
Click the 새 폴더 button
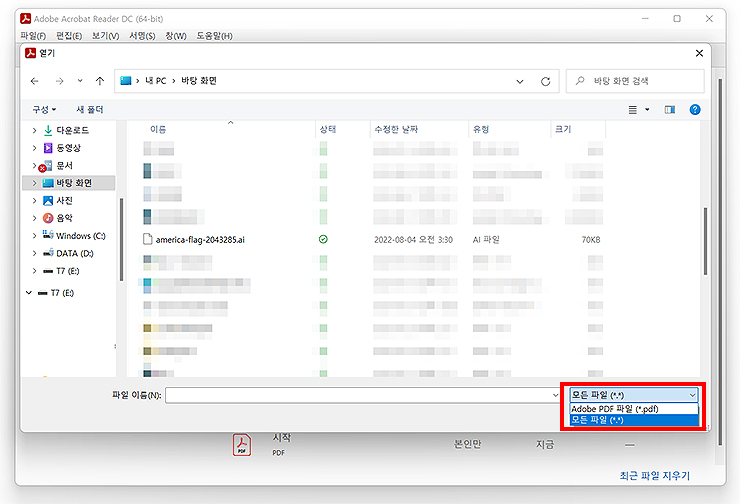click(x=90, y=109)
